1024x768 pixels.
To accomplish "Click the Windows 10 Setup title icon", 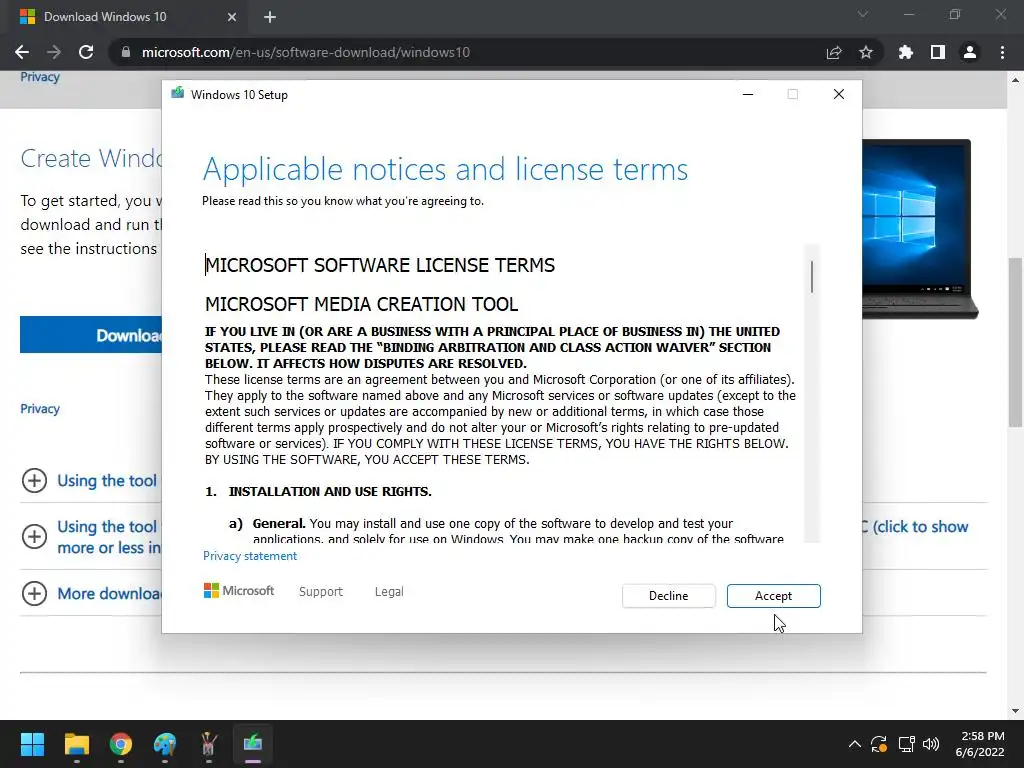I will [x=177, y=94].
